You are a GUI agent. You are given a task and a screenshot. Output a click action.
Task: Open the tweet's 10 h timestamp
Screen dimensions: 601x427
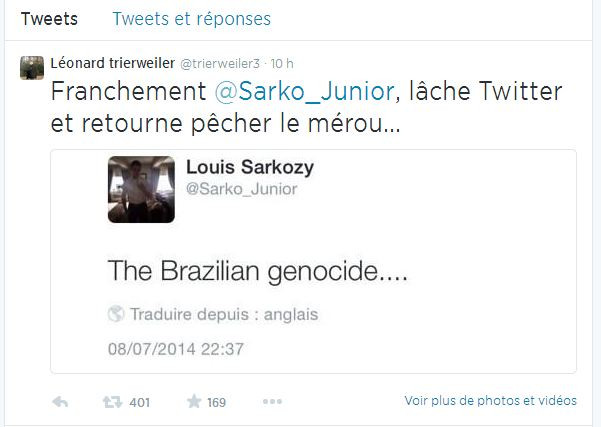(x=282, y=64)
